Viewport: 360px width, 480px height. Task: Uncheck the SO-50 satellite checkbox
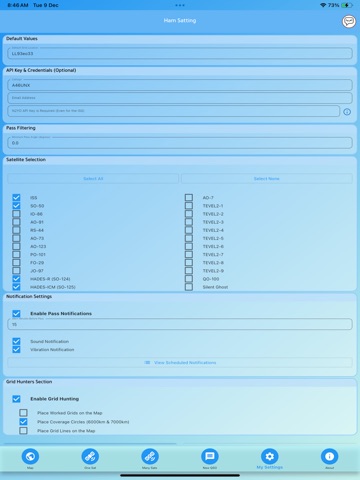click(16, 206)
